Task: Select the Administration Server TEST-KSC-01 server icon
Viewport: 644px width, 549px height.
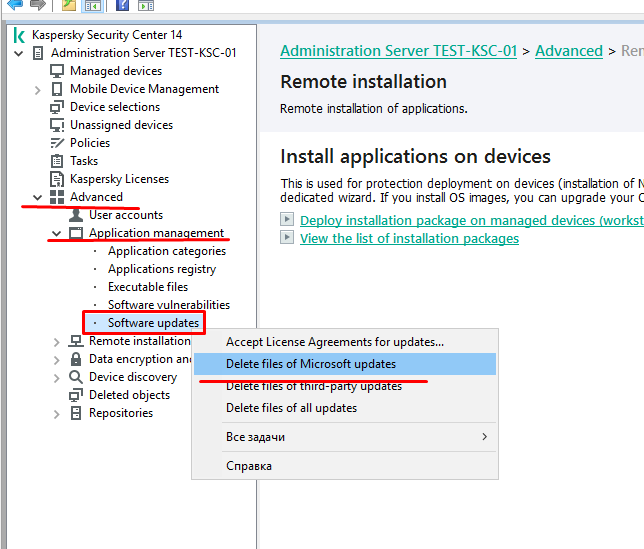Action: 38,53
